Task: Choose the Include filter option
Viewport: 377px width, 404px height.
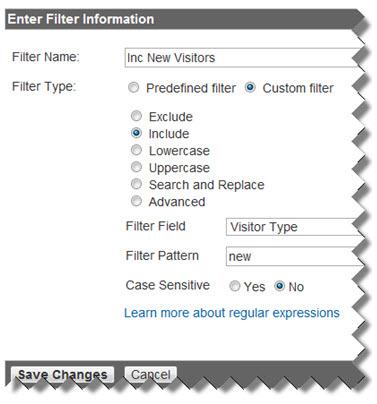Action: [136, 133]
